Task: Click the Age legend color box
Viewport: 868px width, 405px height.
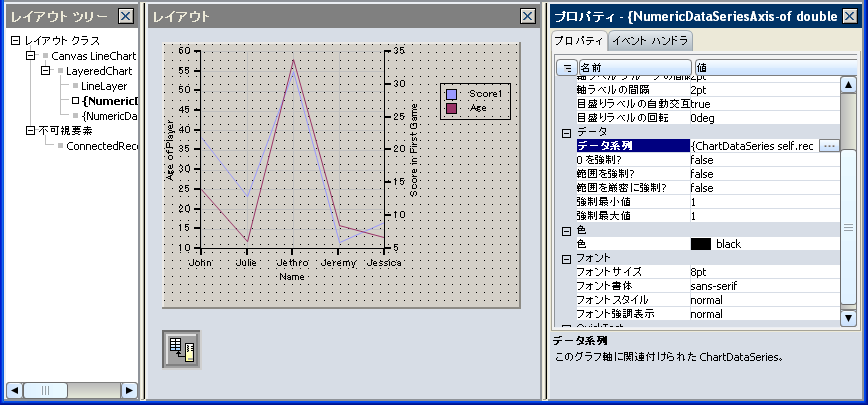Action: coord(451,108)
